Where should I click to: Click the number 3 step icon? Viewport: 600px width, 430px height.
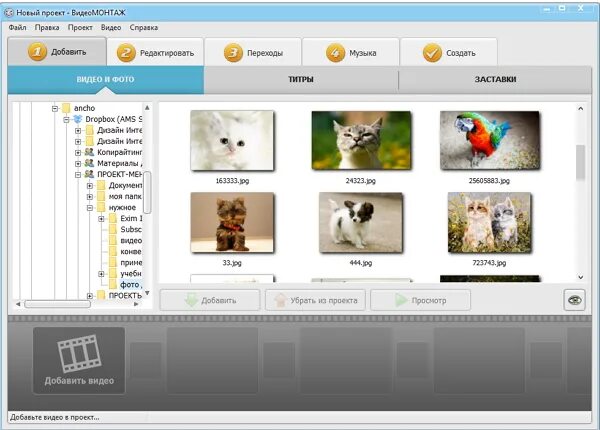pos(233,53)
